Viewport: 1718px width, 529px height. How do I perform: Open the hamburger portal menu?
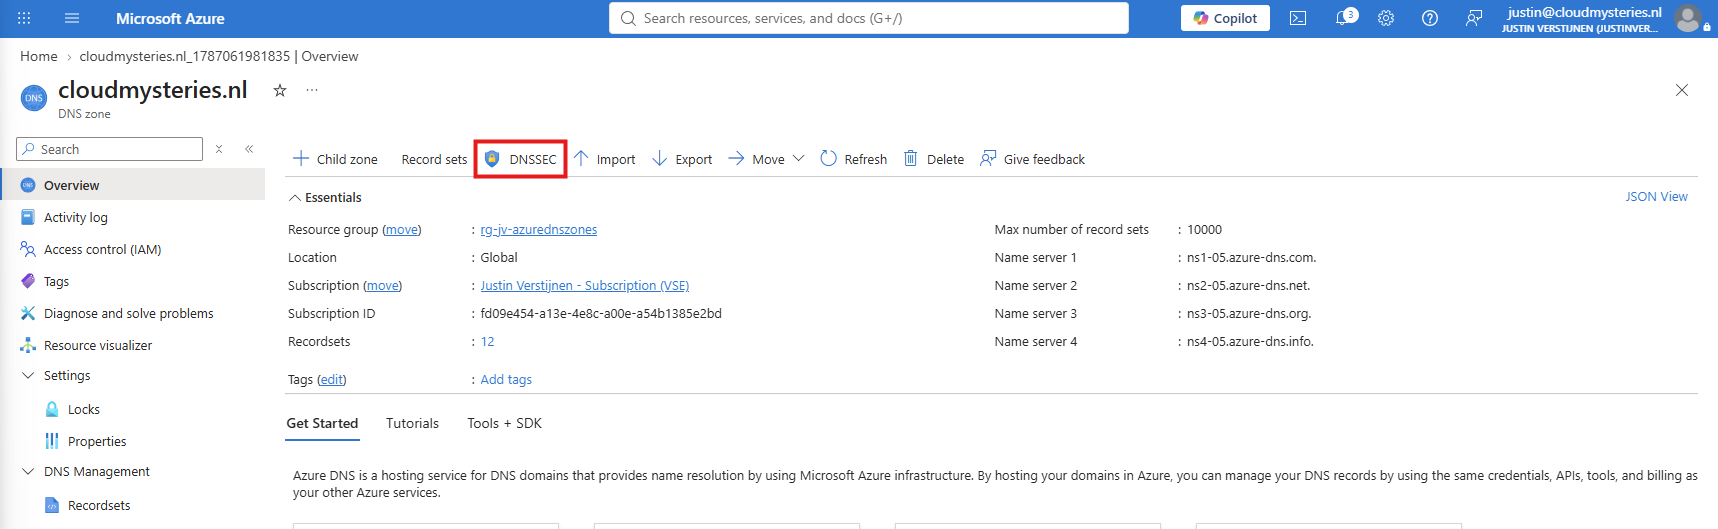(72, 18)
